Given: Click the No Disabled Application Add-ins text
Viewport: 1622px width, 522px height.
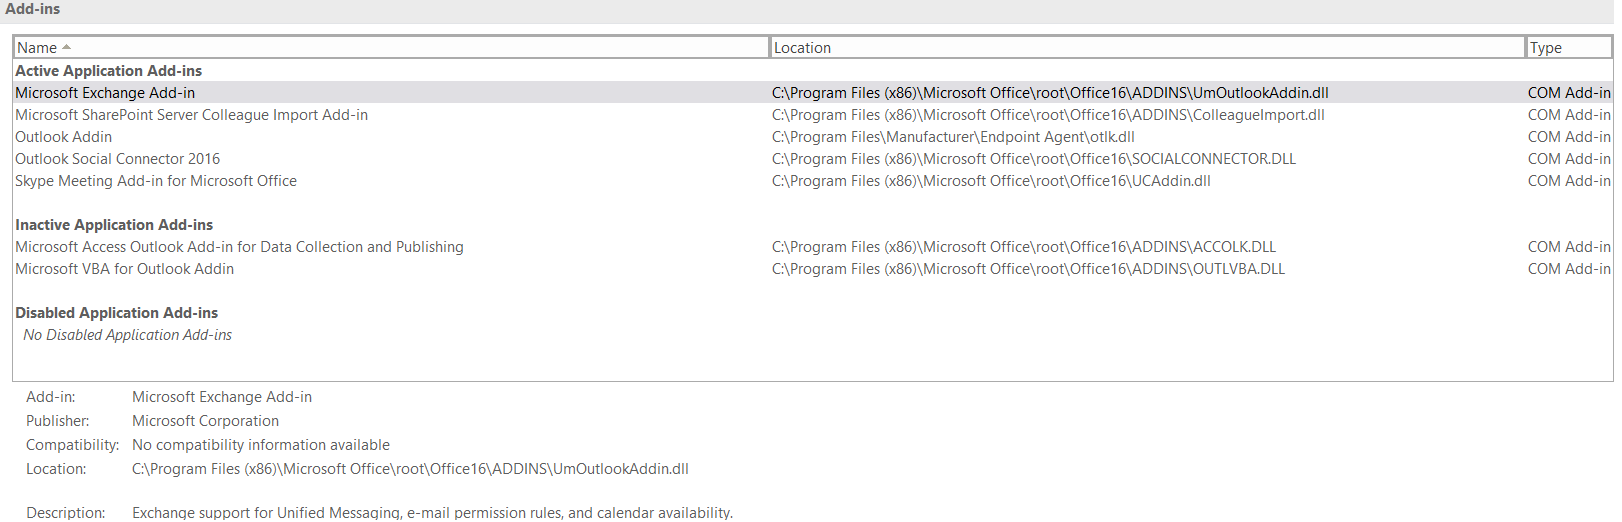Looking at the screenshot, I should (x=127, y=335).
